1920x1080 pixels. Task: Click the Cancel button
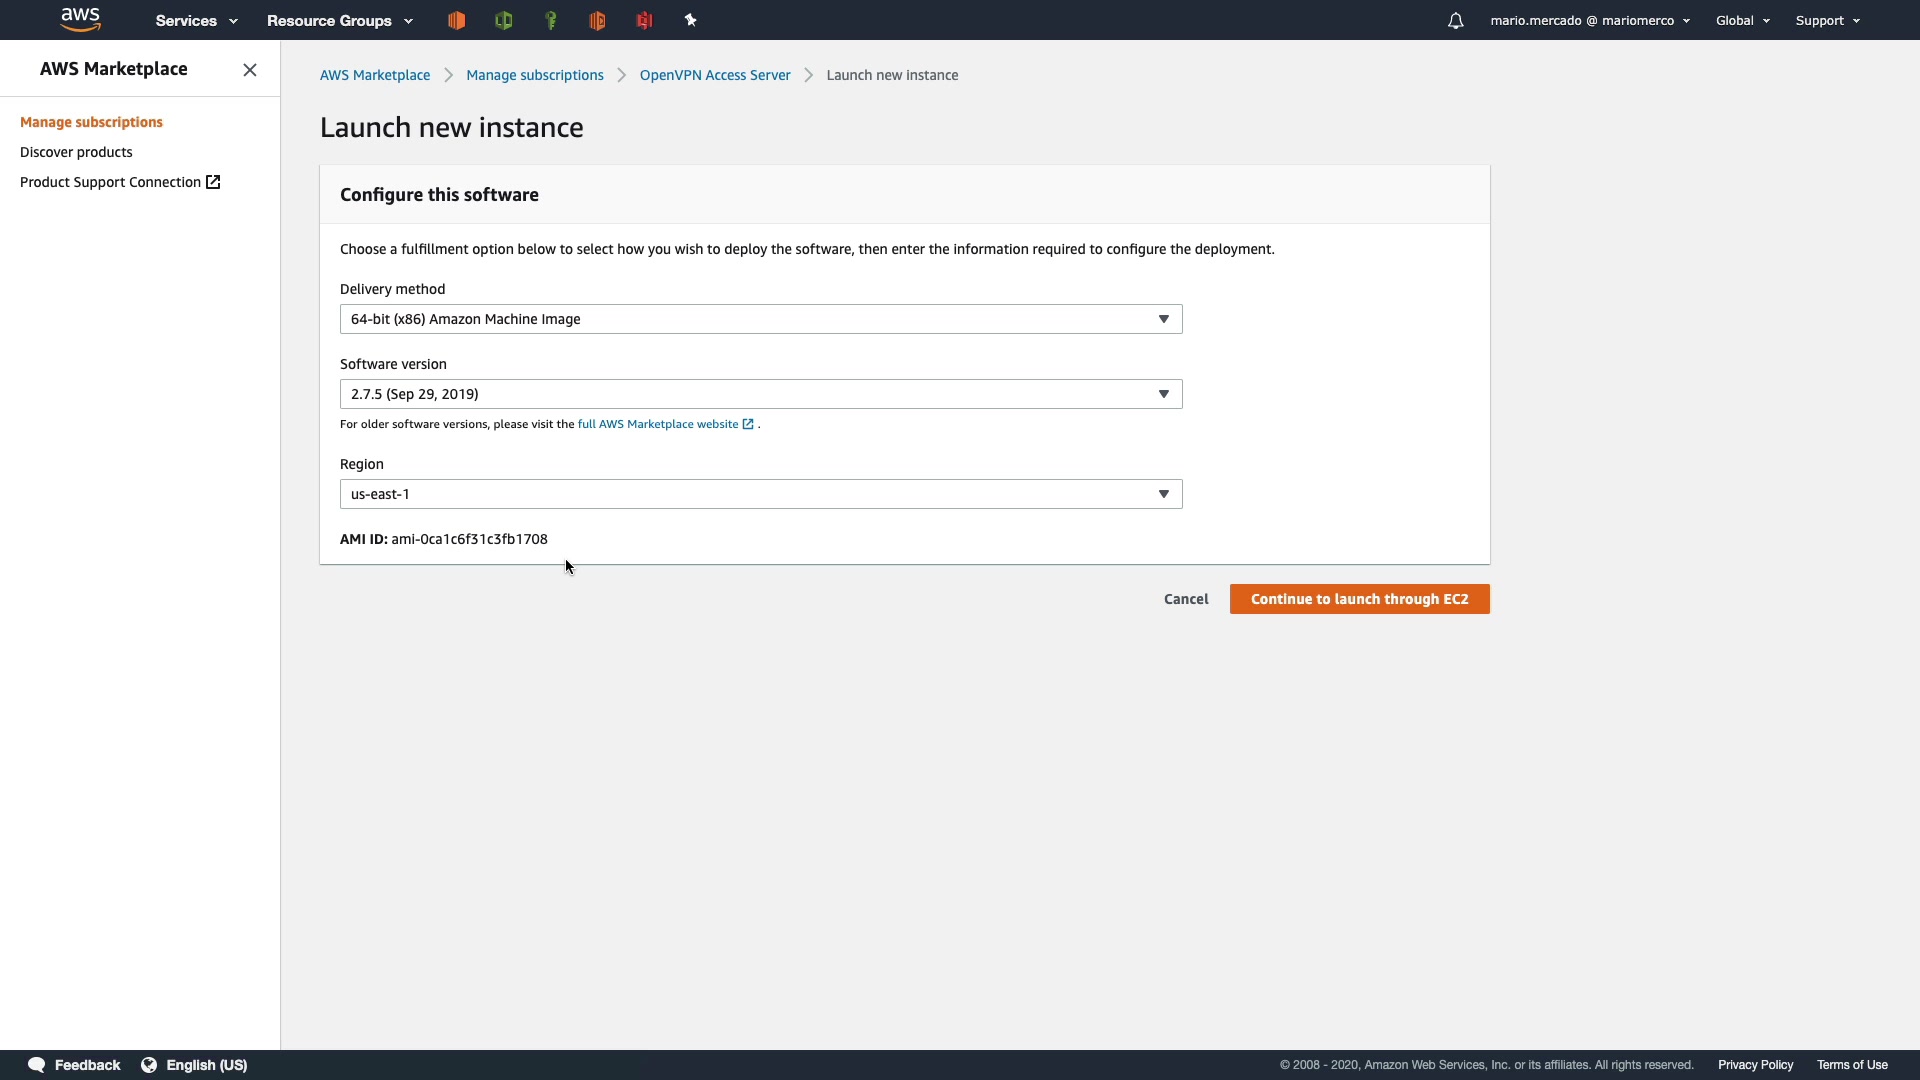pyautogui.click(x=1186, y=599)
